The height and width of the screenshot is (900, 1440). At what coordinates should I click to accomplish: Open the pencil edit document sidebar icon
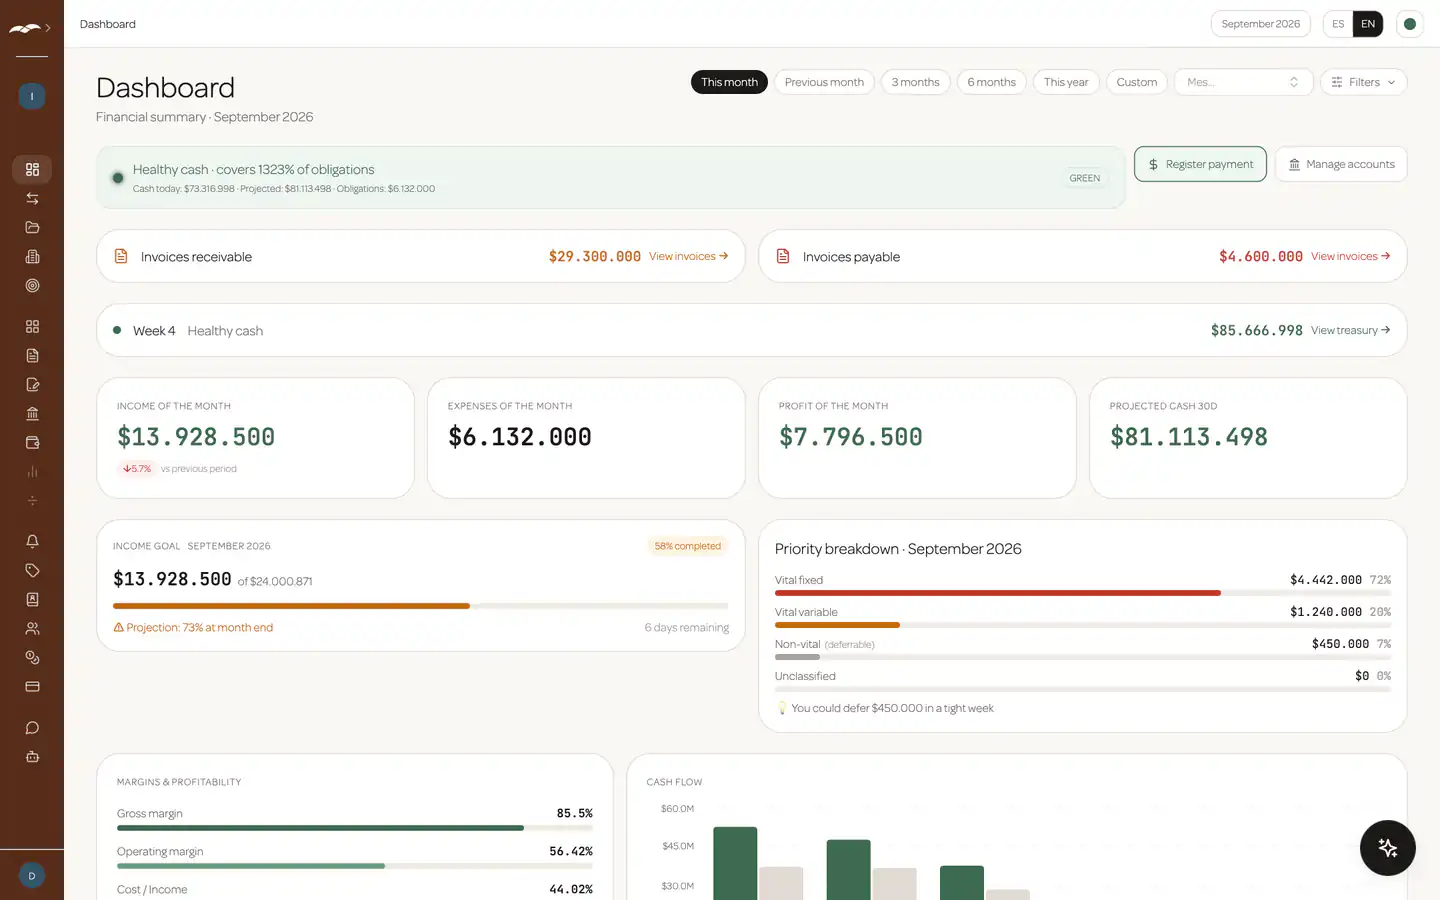click(x=32, y=384)
